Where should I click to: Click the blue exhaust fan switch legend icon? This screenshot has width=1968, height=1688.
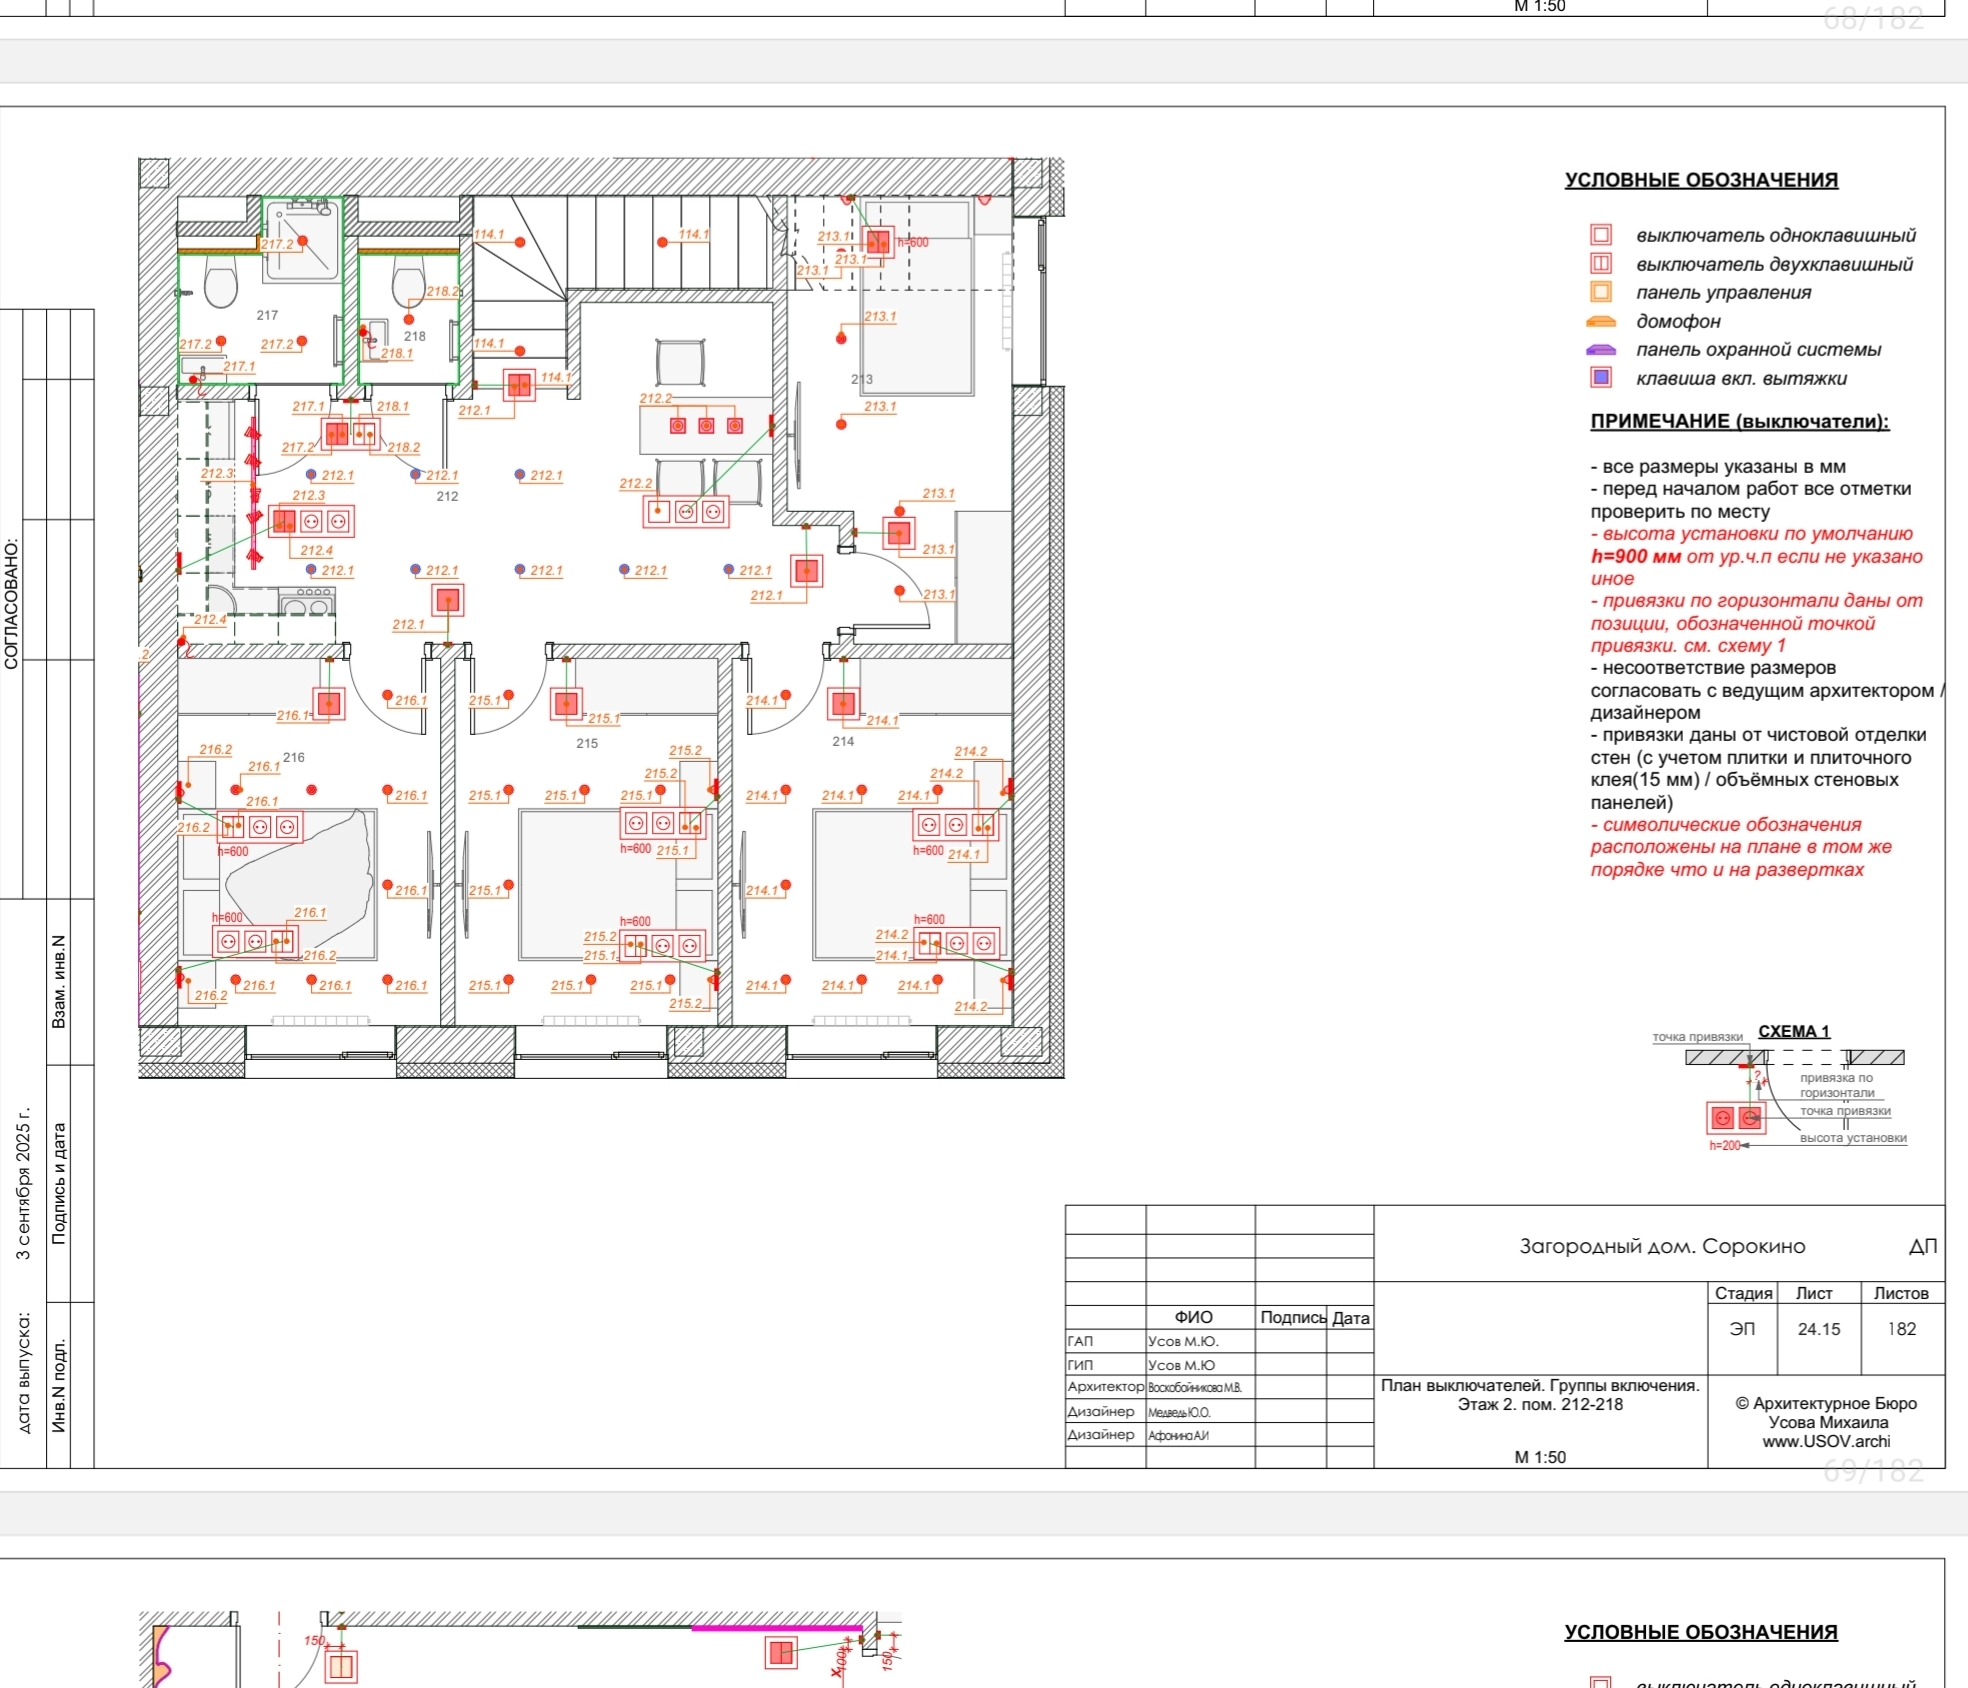pos(1601,378)
